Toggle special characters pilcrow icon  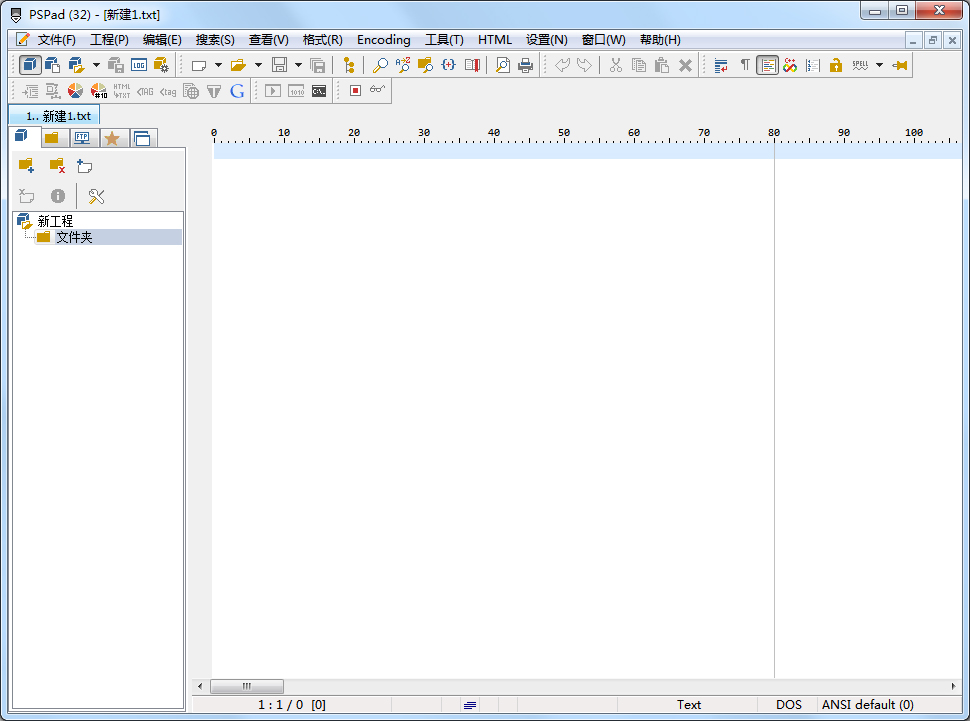click(745, 65)
